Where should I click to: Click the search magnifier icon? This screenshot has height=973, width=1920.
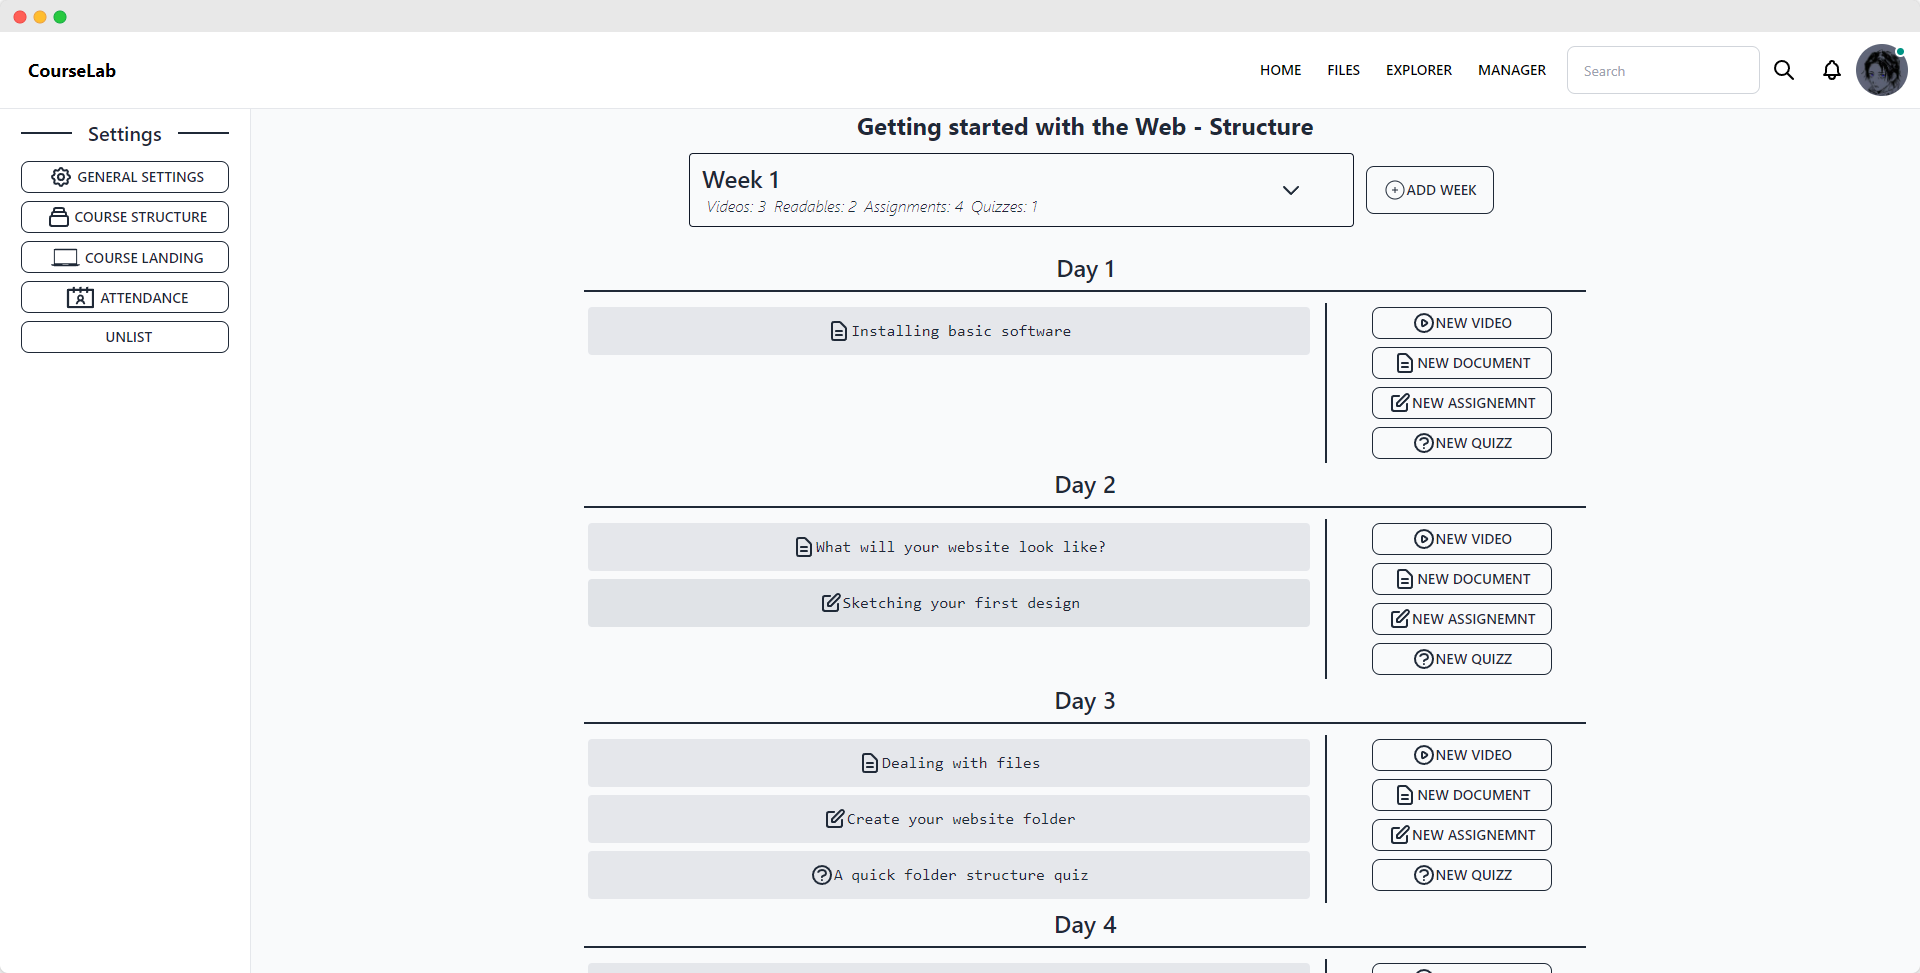pyautogui.click(x=1784, y=70)
